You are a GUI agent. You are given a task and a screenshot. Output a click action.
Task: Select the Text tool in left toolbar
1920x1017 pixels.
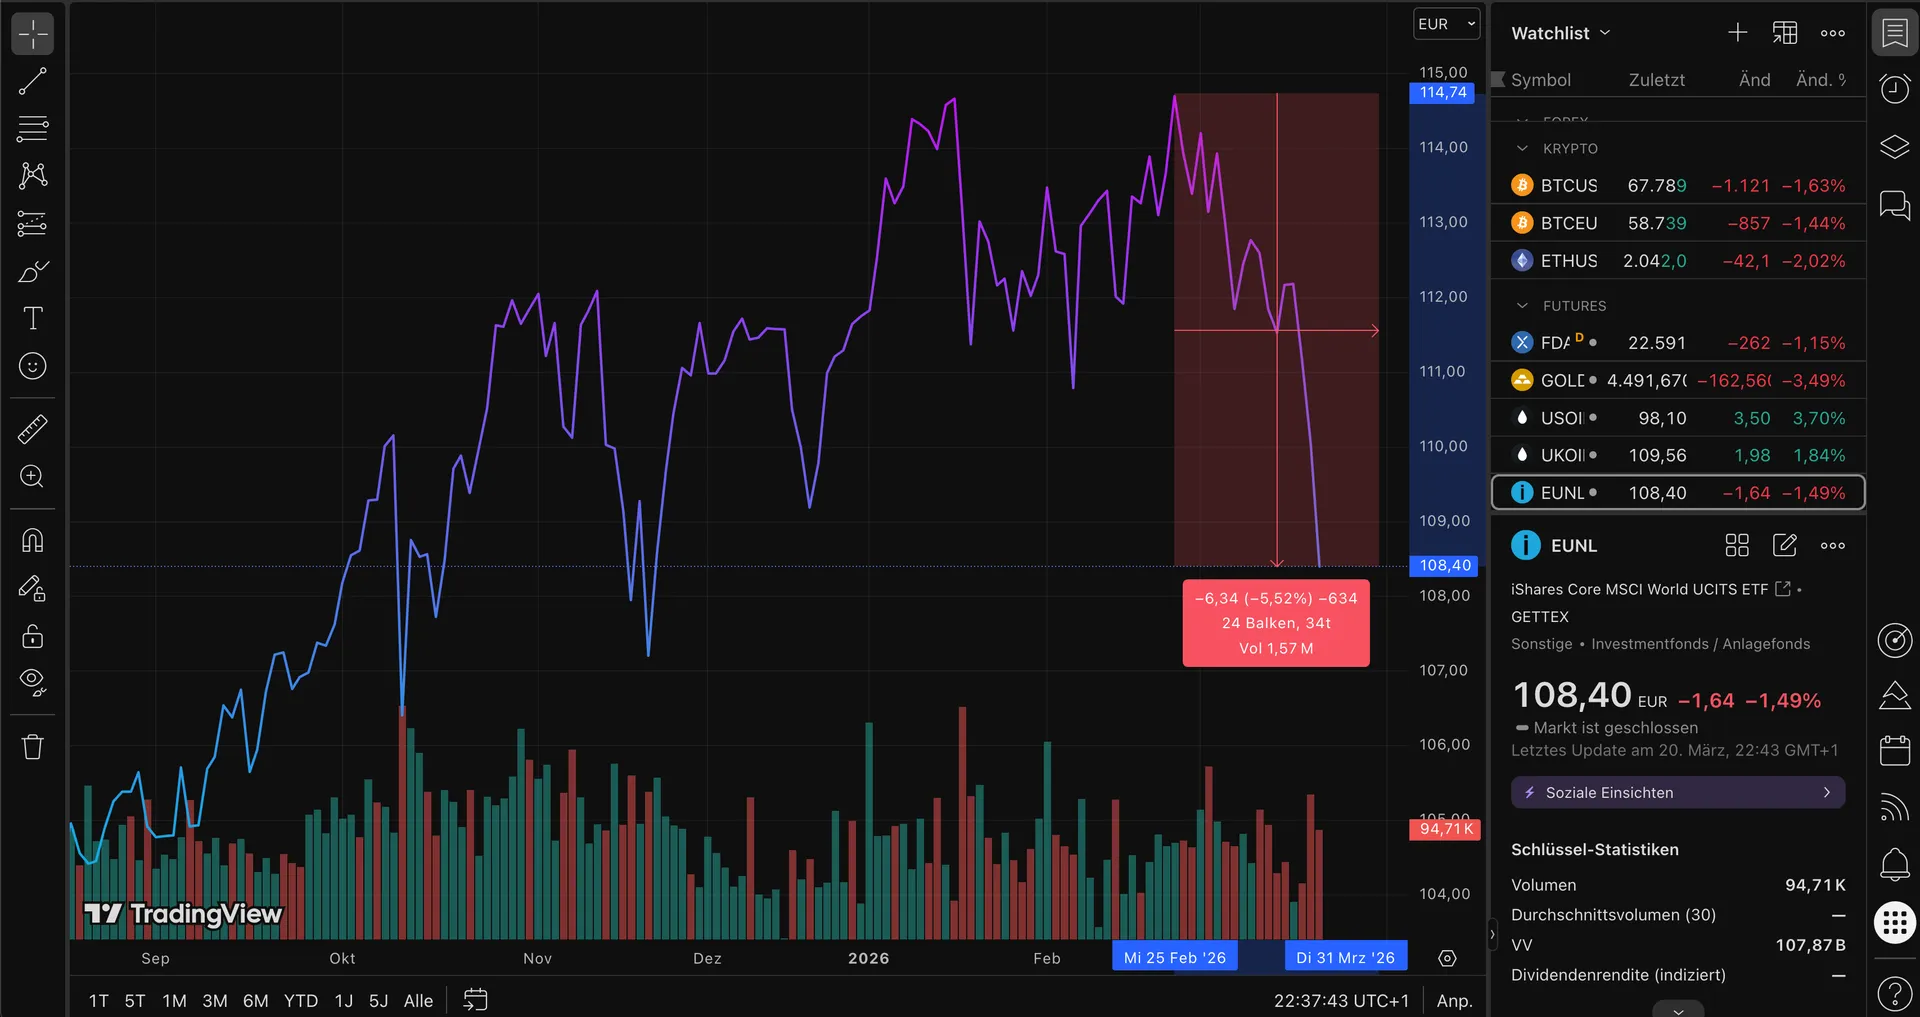[x=32, y=319]
